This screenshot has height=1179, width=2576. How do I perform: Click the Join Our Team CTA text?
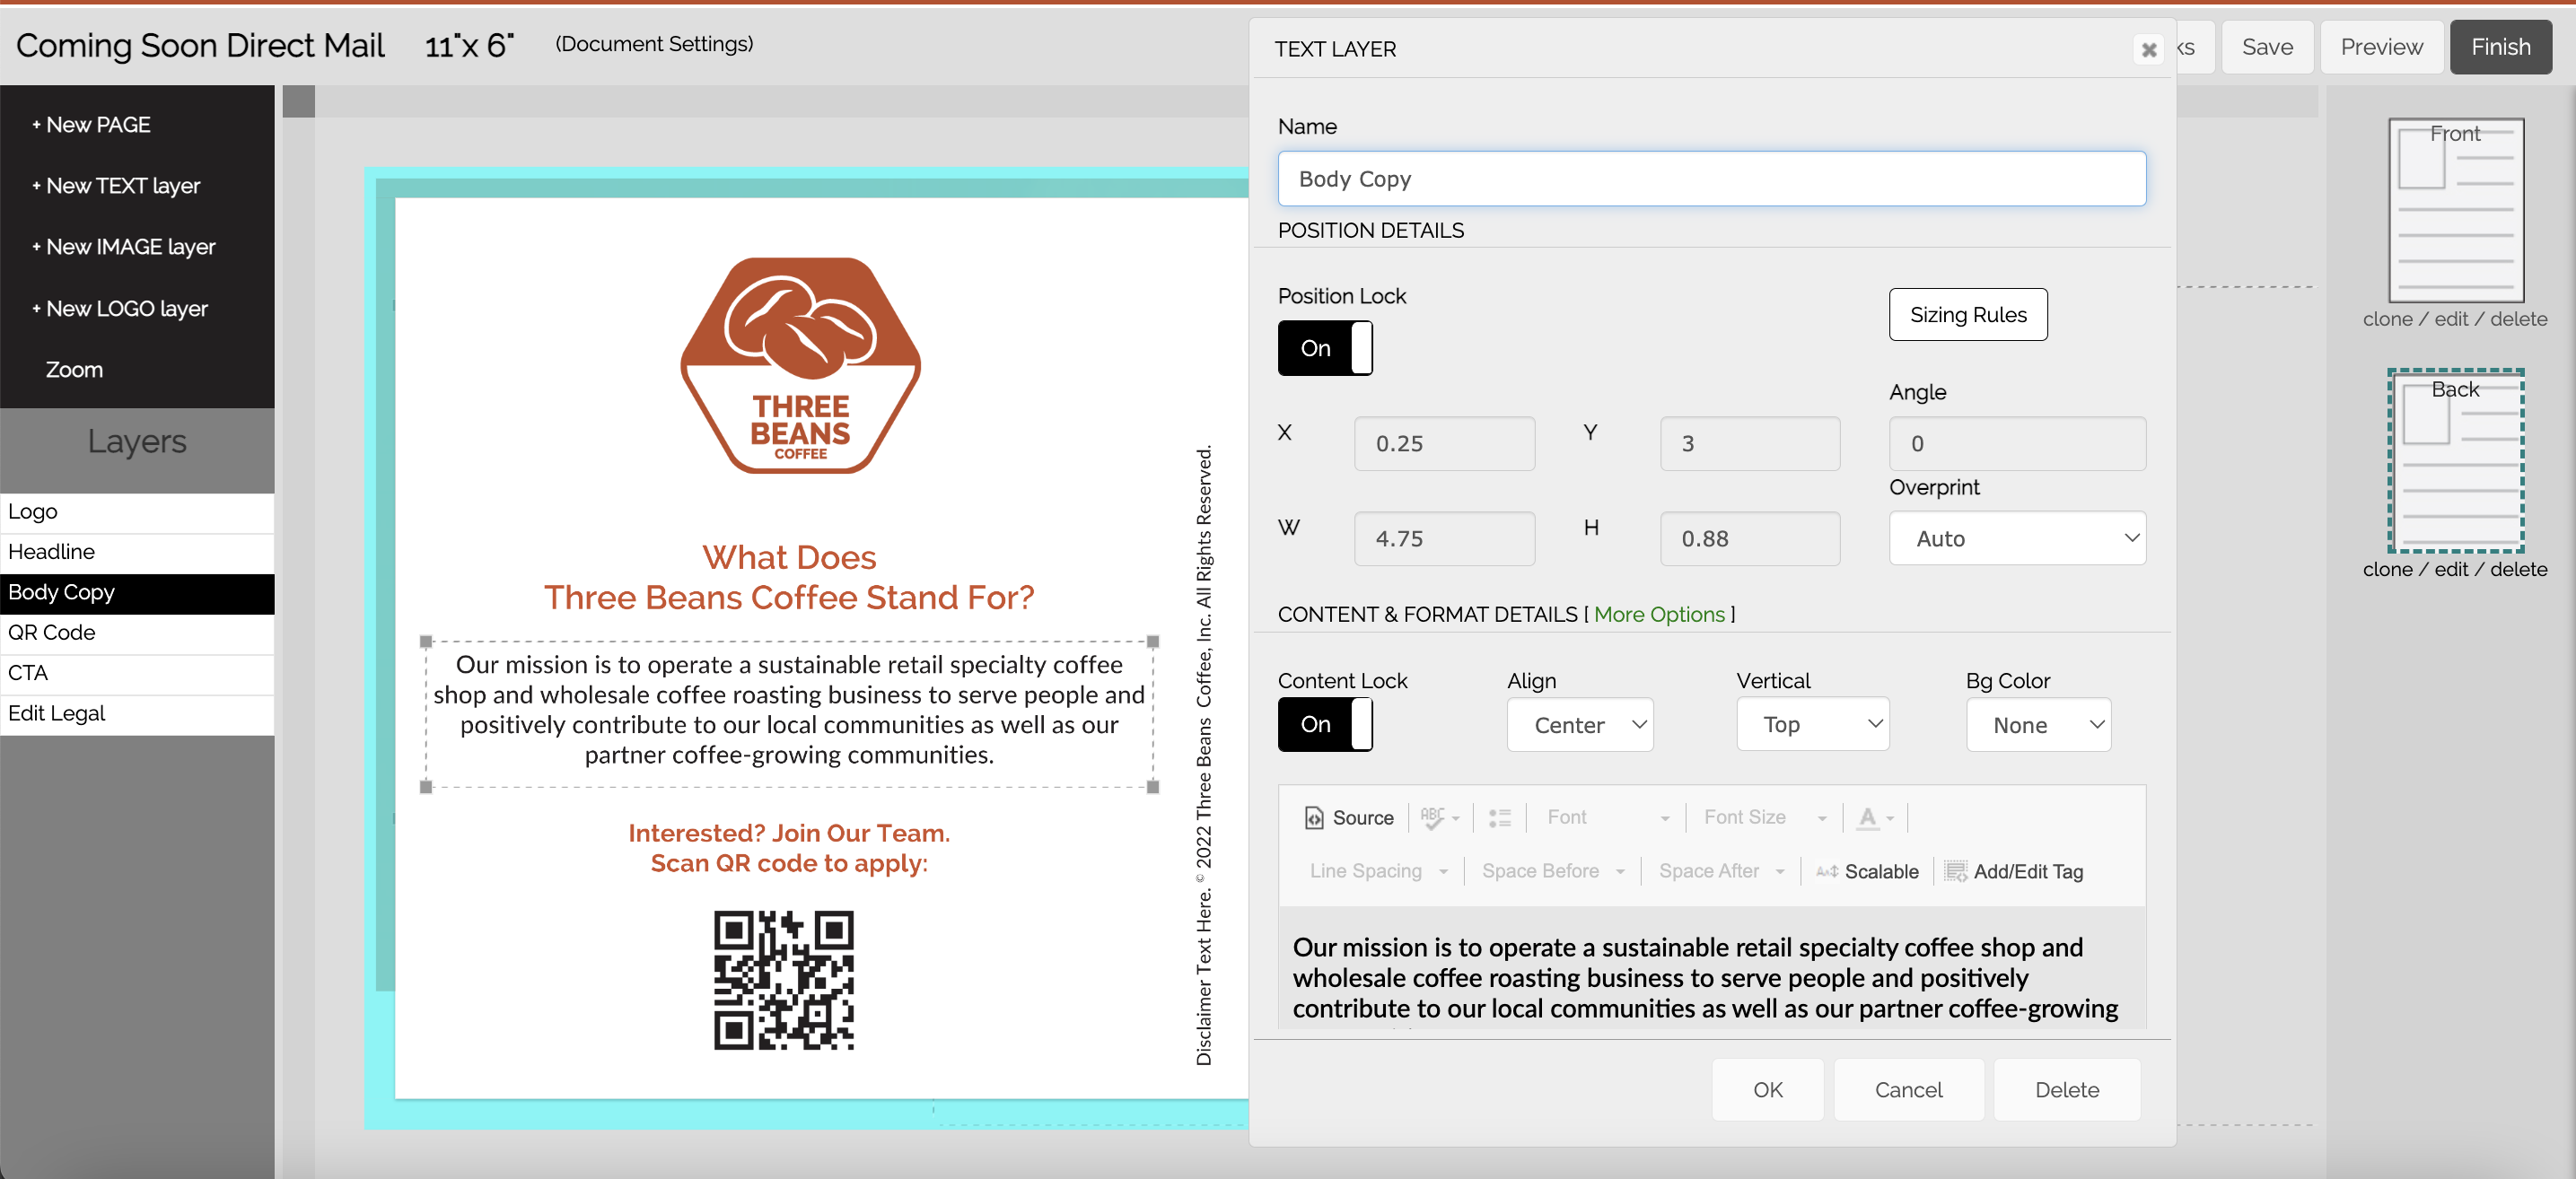click(788, 848)
